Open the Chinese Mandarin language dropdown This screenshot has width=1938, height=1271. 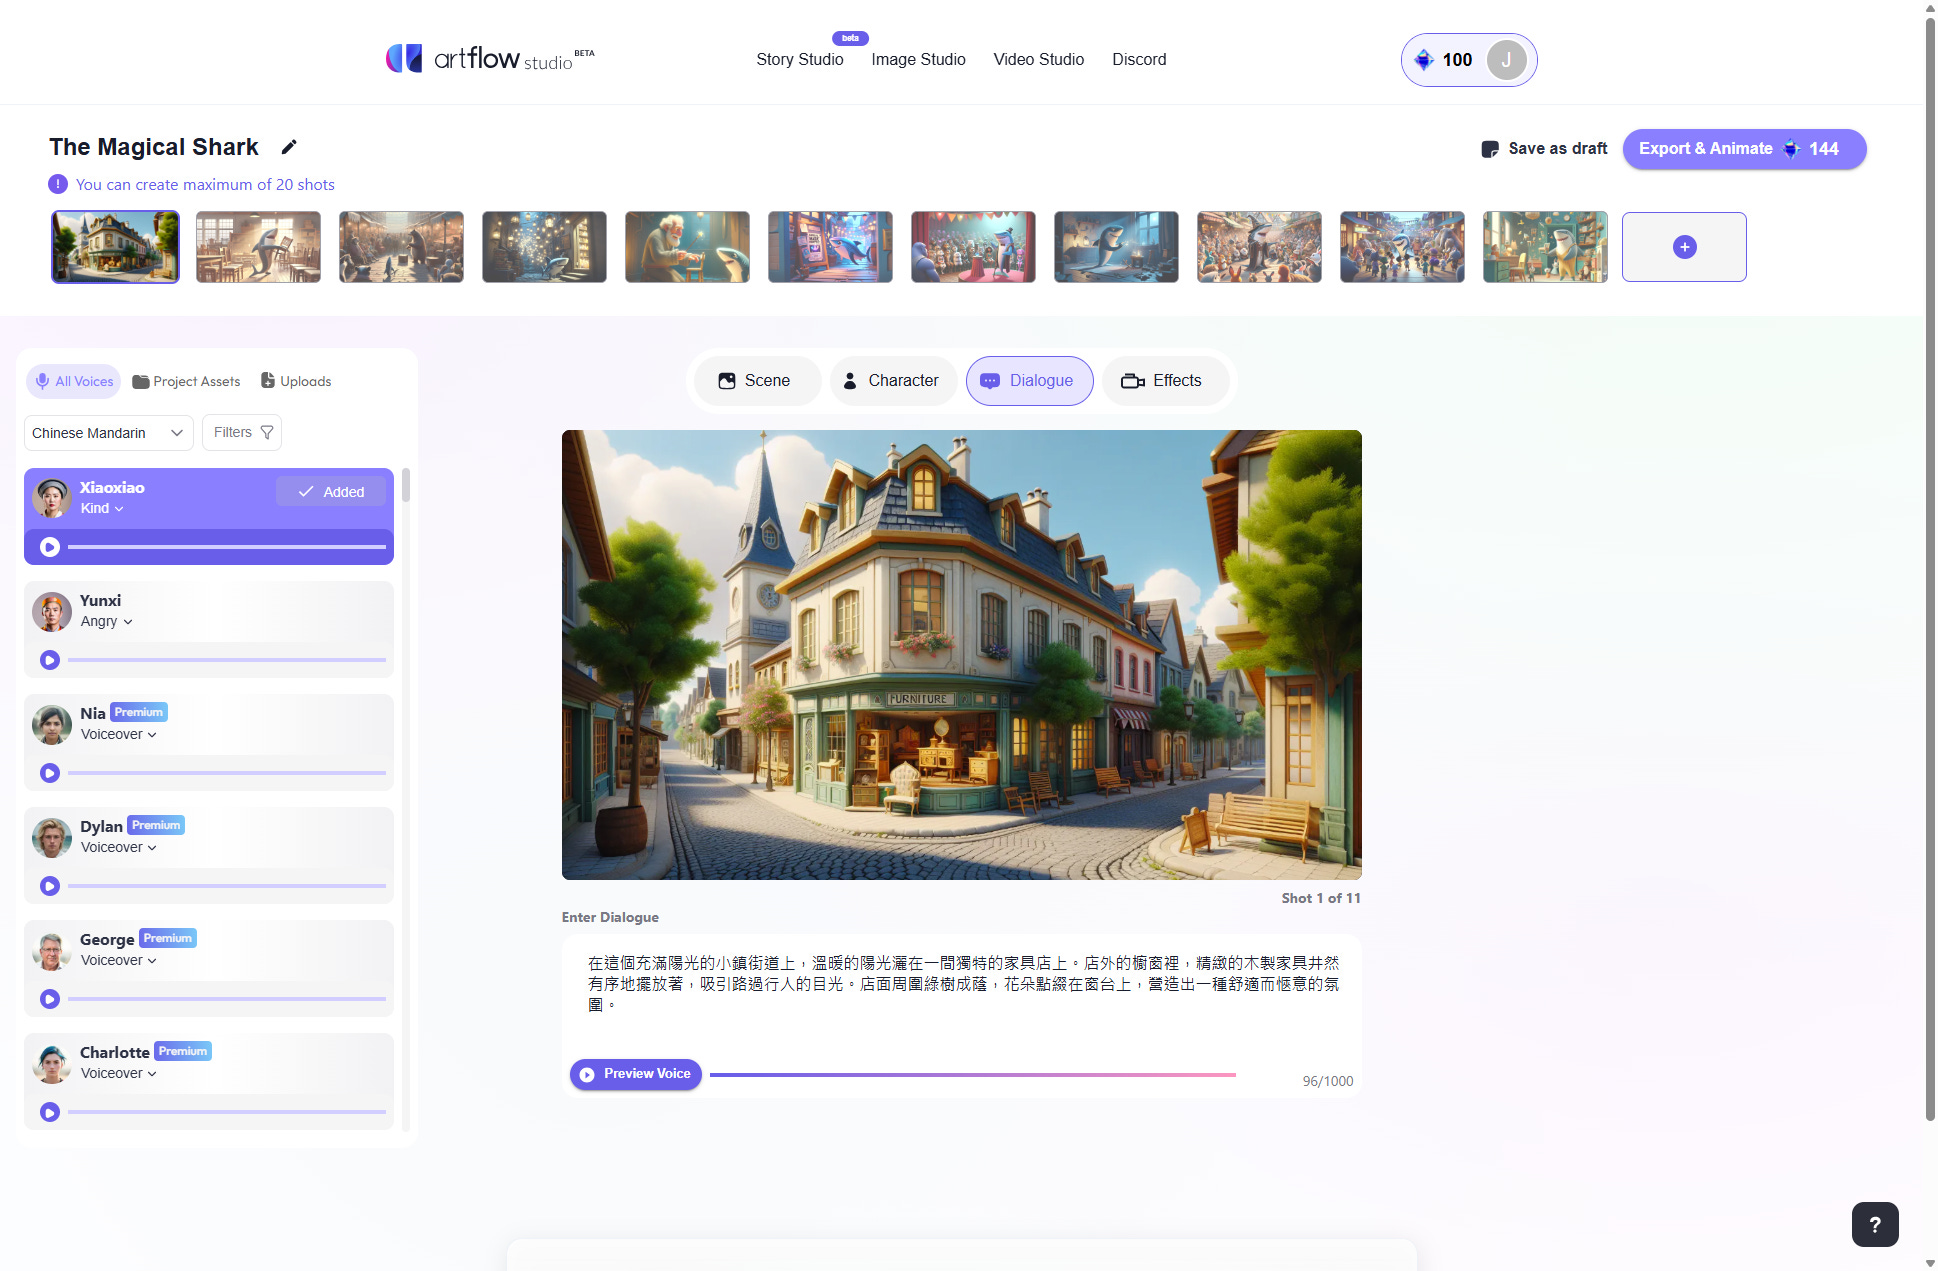[x=108, y=433]
